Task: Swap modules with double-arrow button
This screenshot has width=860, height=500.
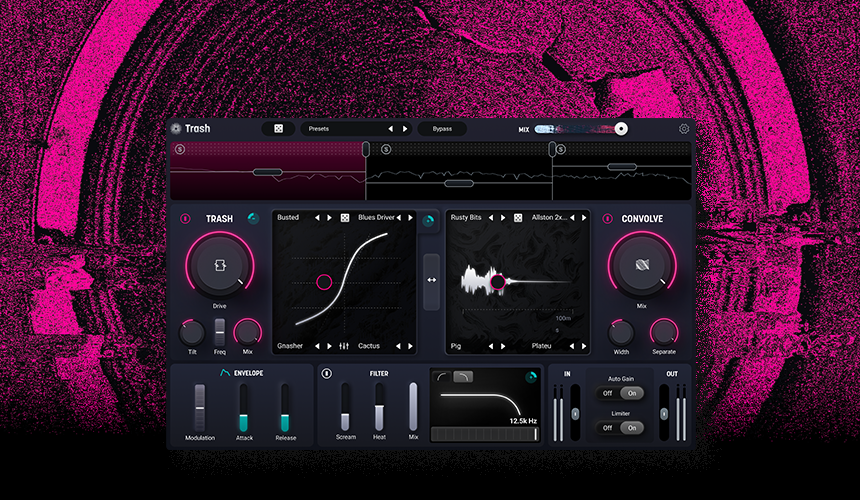Action: (432, 280)
